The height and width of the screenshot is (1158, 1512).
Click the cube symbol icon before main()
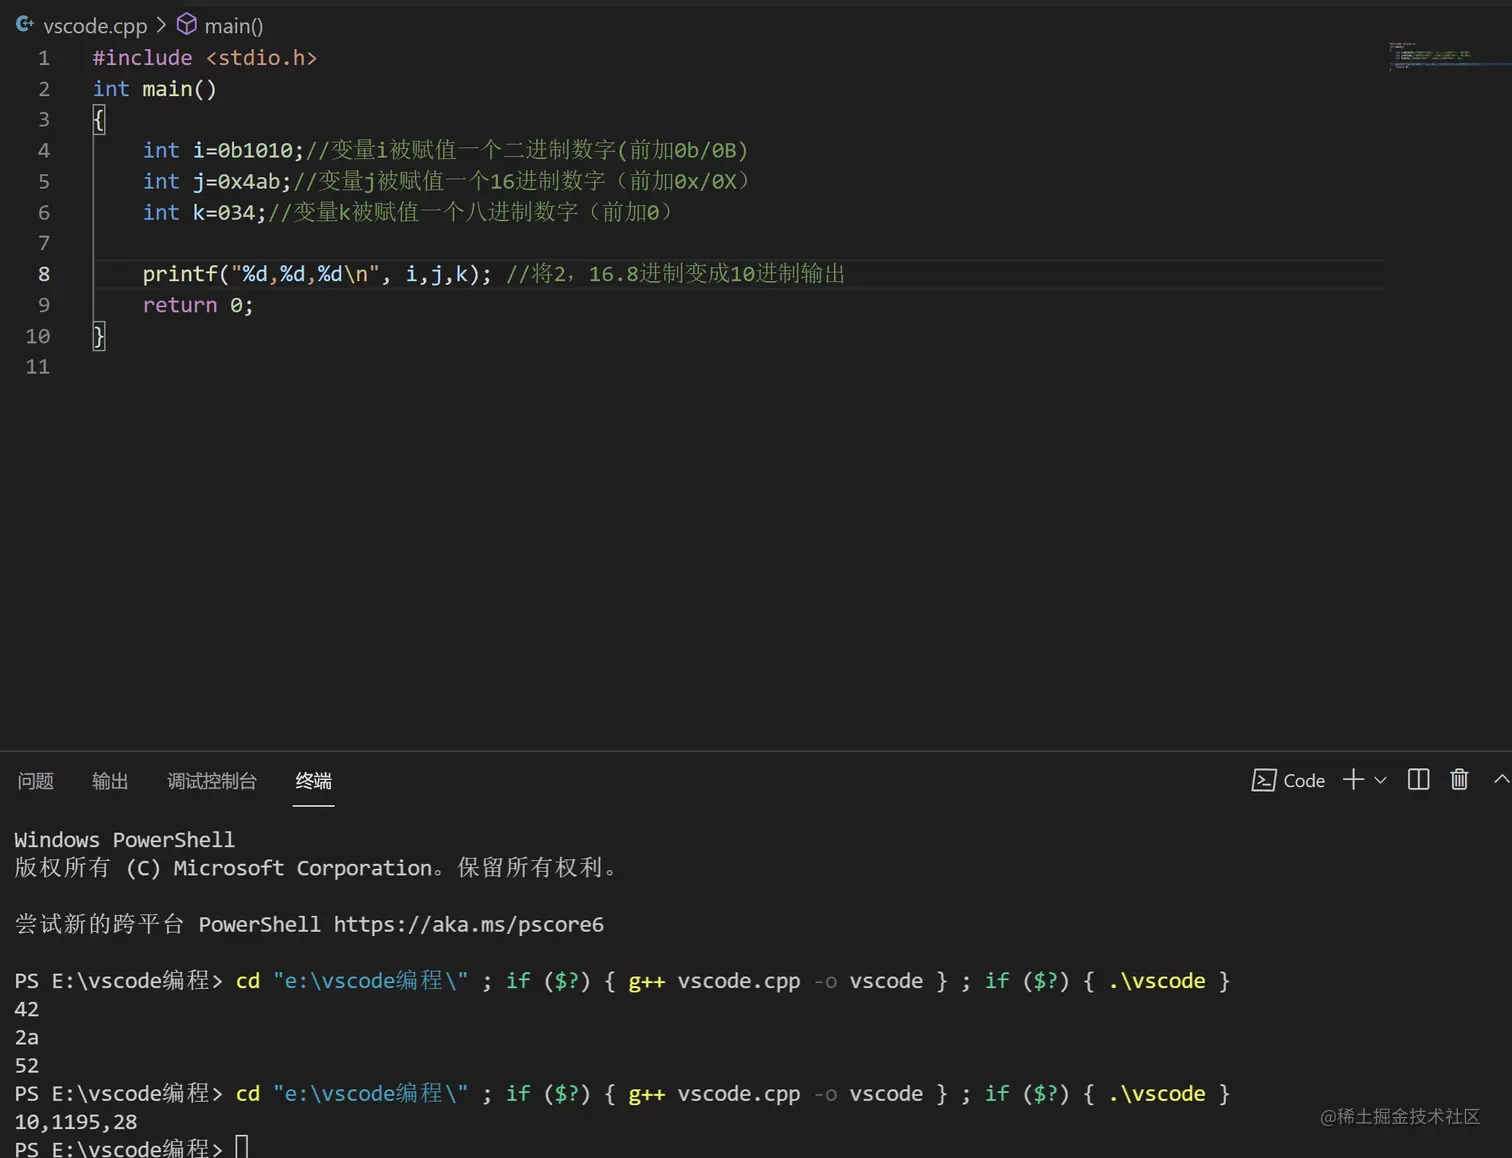point(187,24)
